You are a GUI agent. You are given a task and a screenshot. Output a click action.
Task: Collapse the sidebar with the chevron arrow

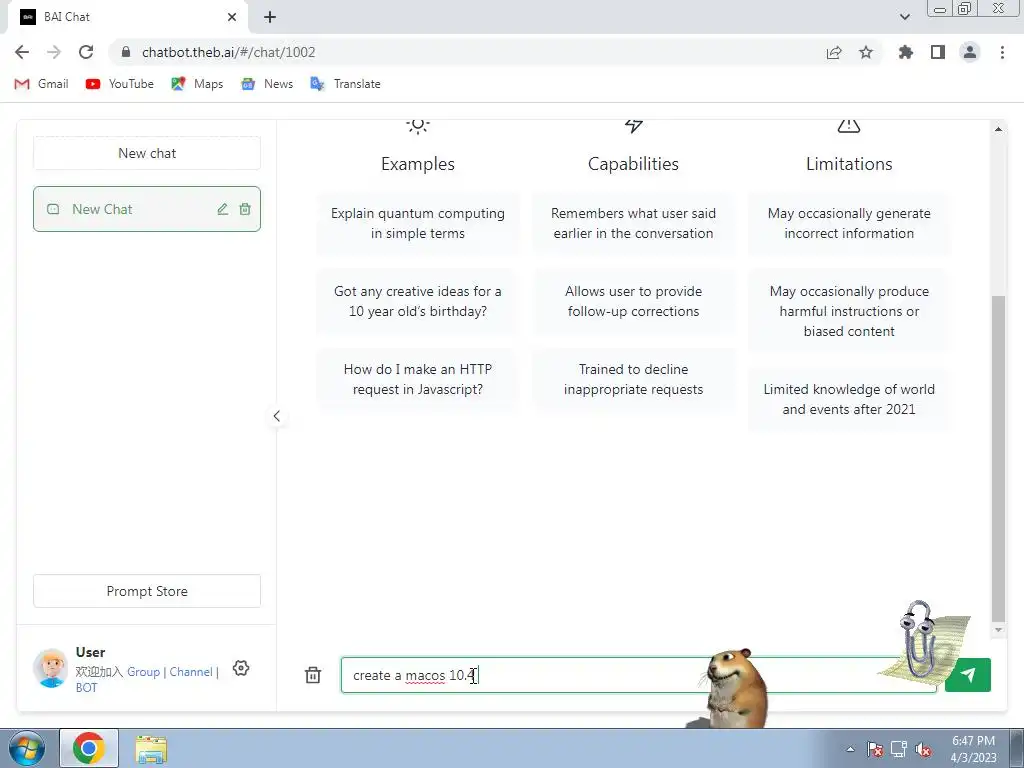pos(276,416)
